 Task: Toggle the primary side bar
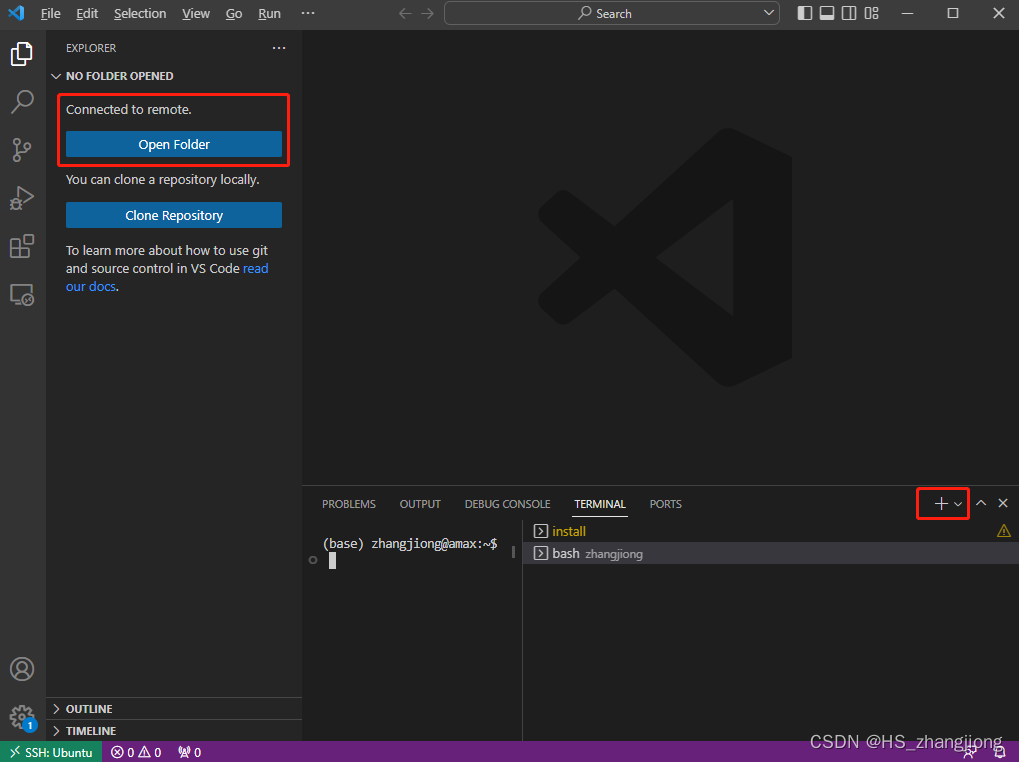pos(805,13)
